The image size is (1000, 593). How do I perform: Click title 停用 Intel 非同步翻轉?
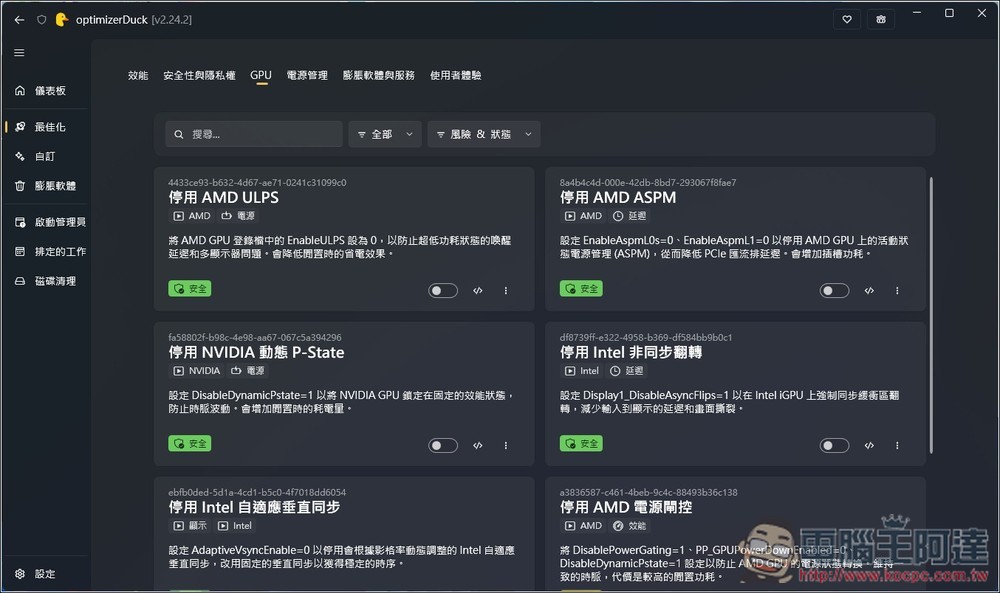coord(631,353)
